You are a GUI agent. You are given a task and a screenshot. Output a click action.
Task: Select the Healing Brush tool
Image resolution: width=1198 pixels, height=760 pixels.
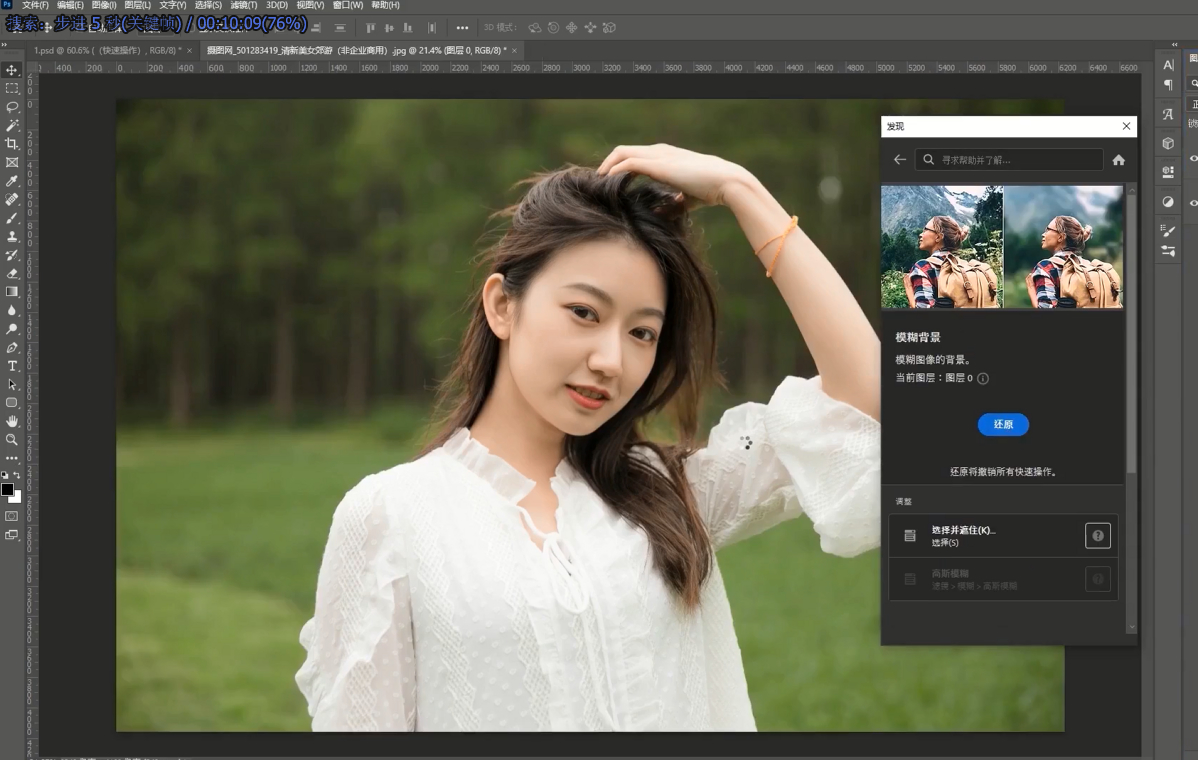[11, 199]
